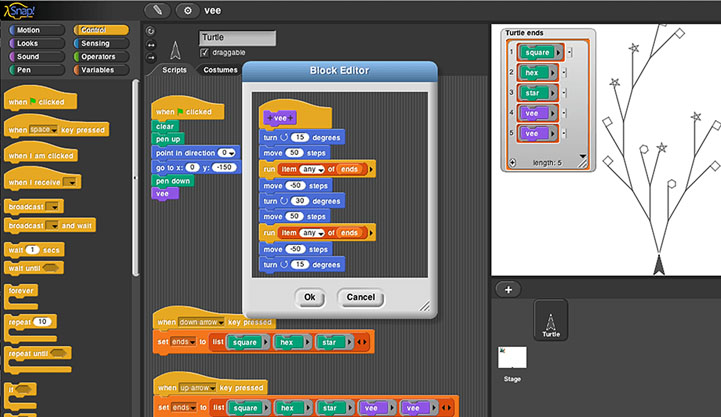Click the sprite arrow preview icon
The width and height of the screenshot is (721, 417).
click(x=175, y=51)
